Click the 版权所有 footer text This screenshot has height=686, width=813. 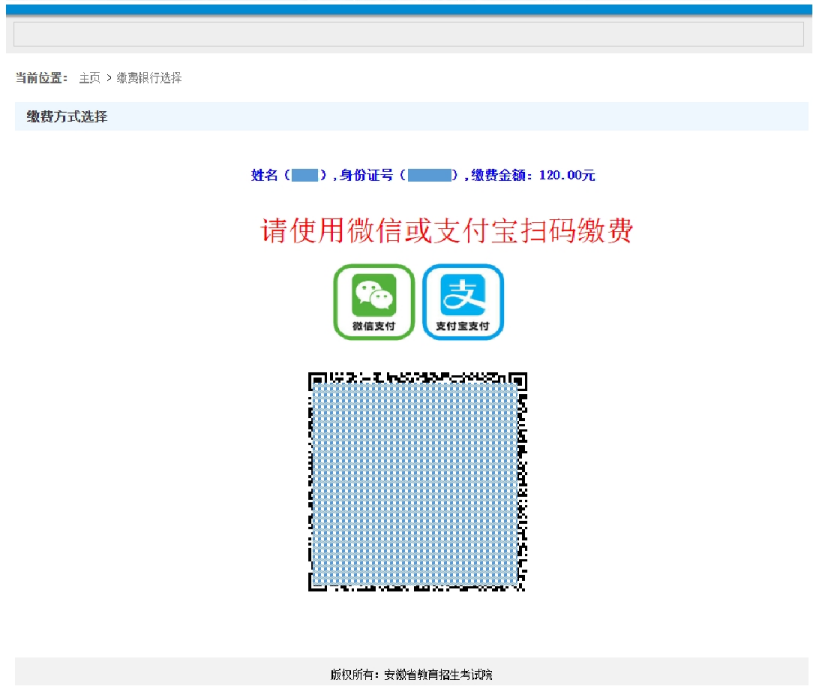click(x=411, y=675)
